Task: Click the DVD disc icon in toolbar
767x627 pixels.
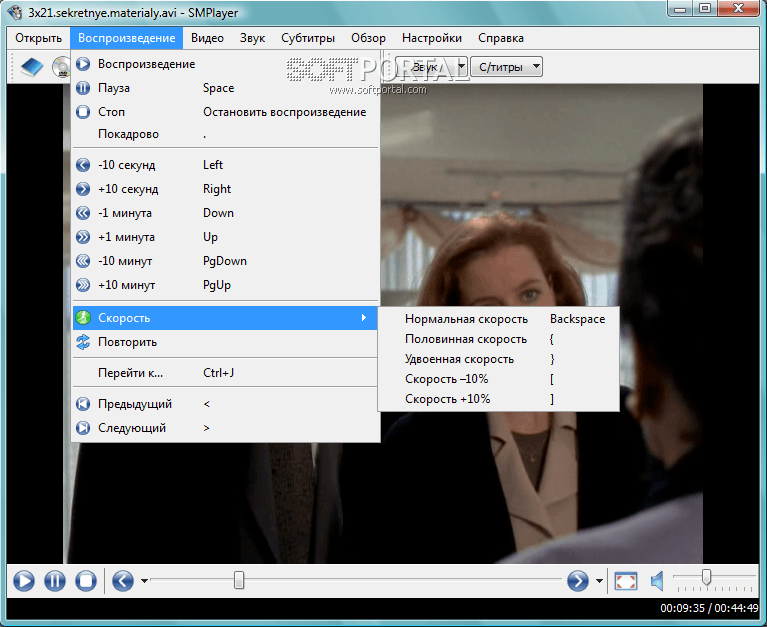Action: point(61,67)
